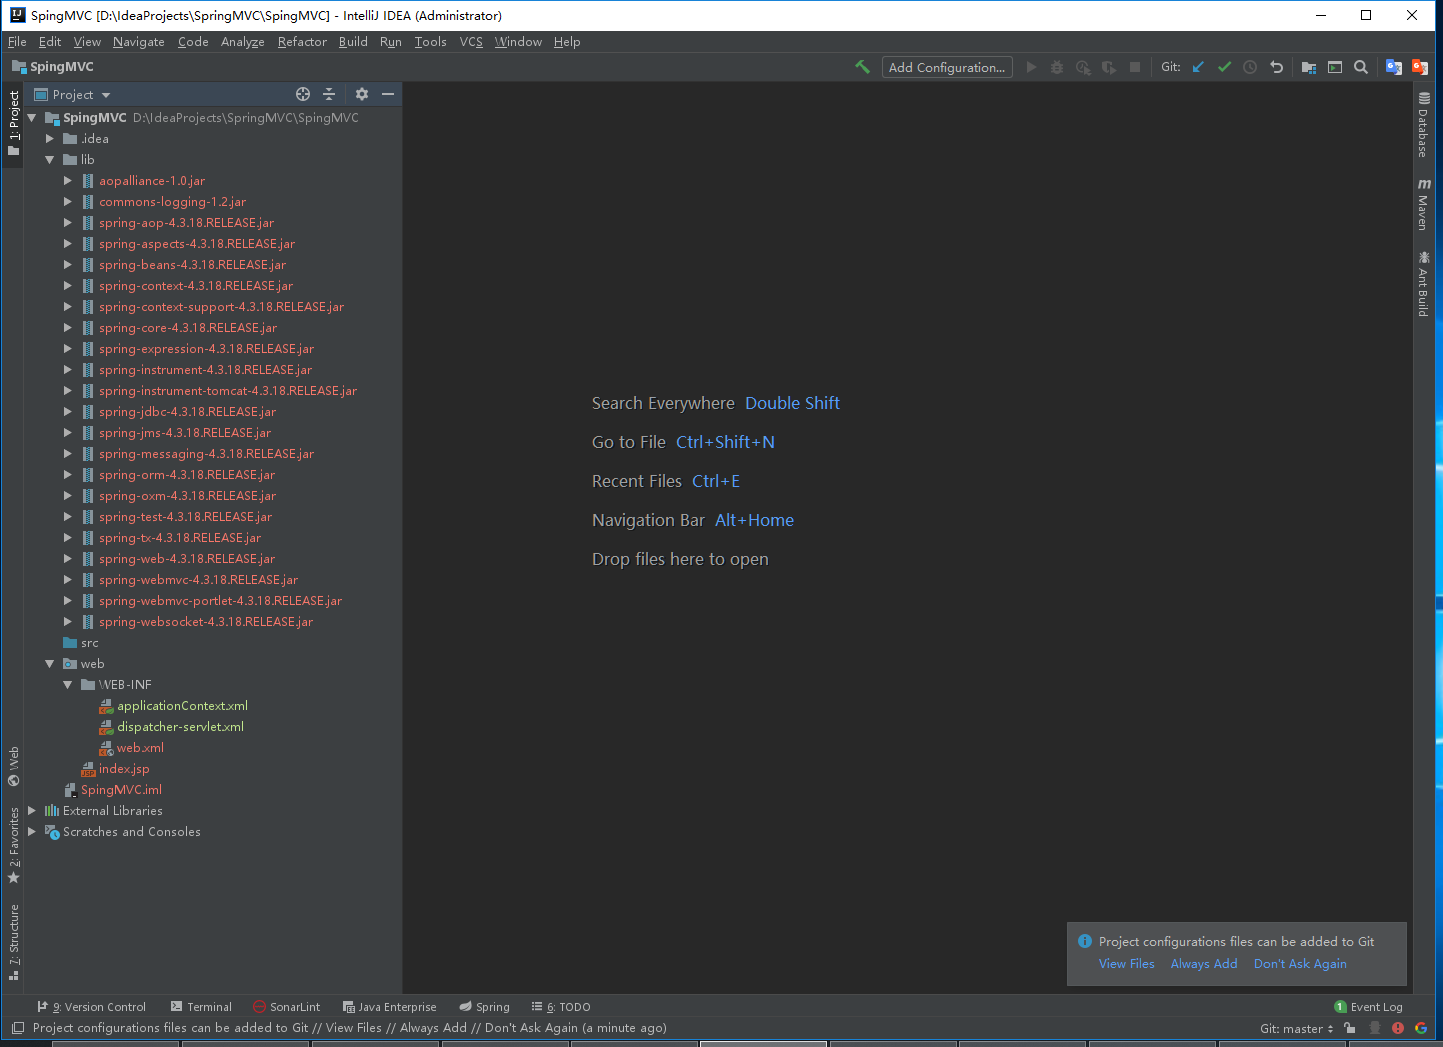Click Always Add link in notification
Viewport: 1443px width, 1047px height.
pyautogui.click(x=1204, y=964)
